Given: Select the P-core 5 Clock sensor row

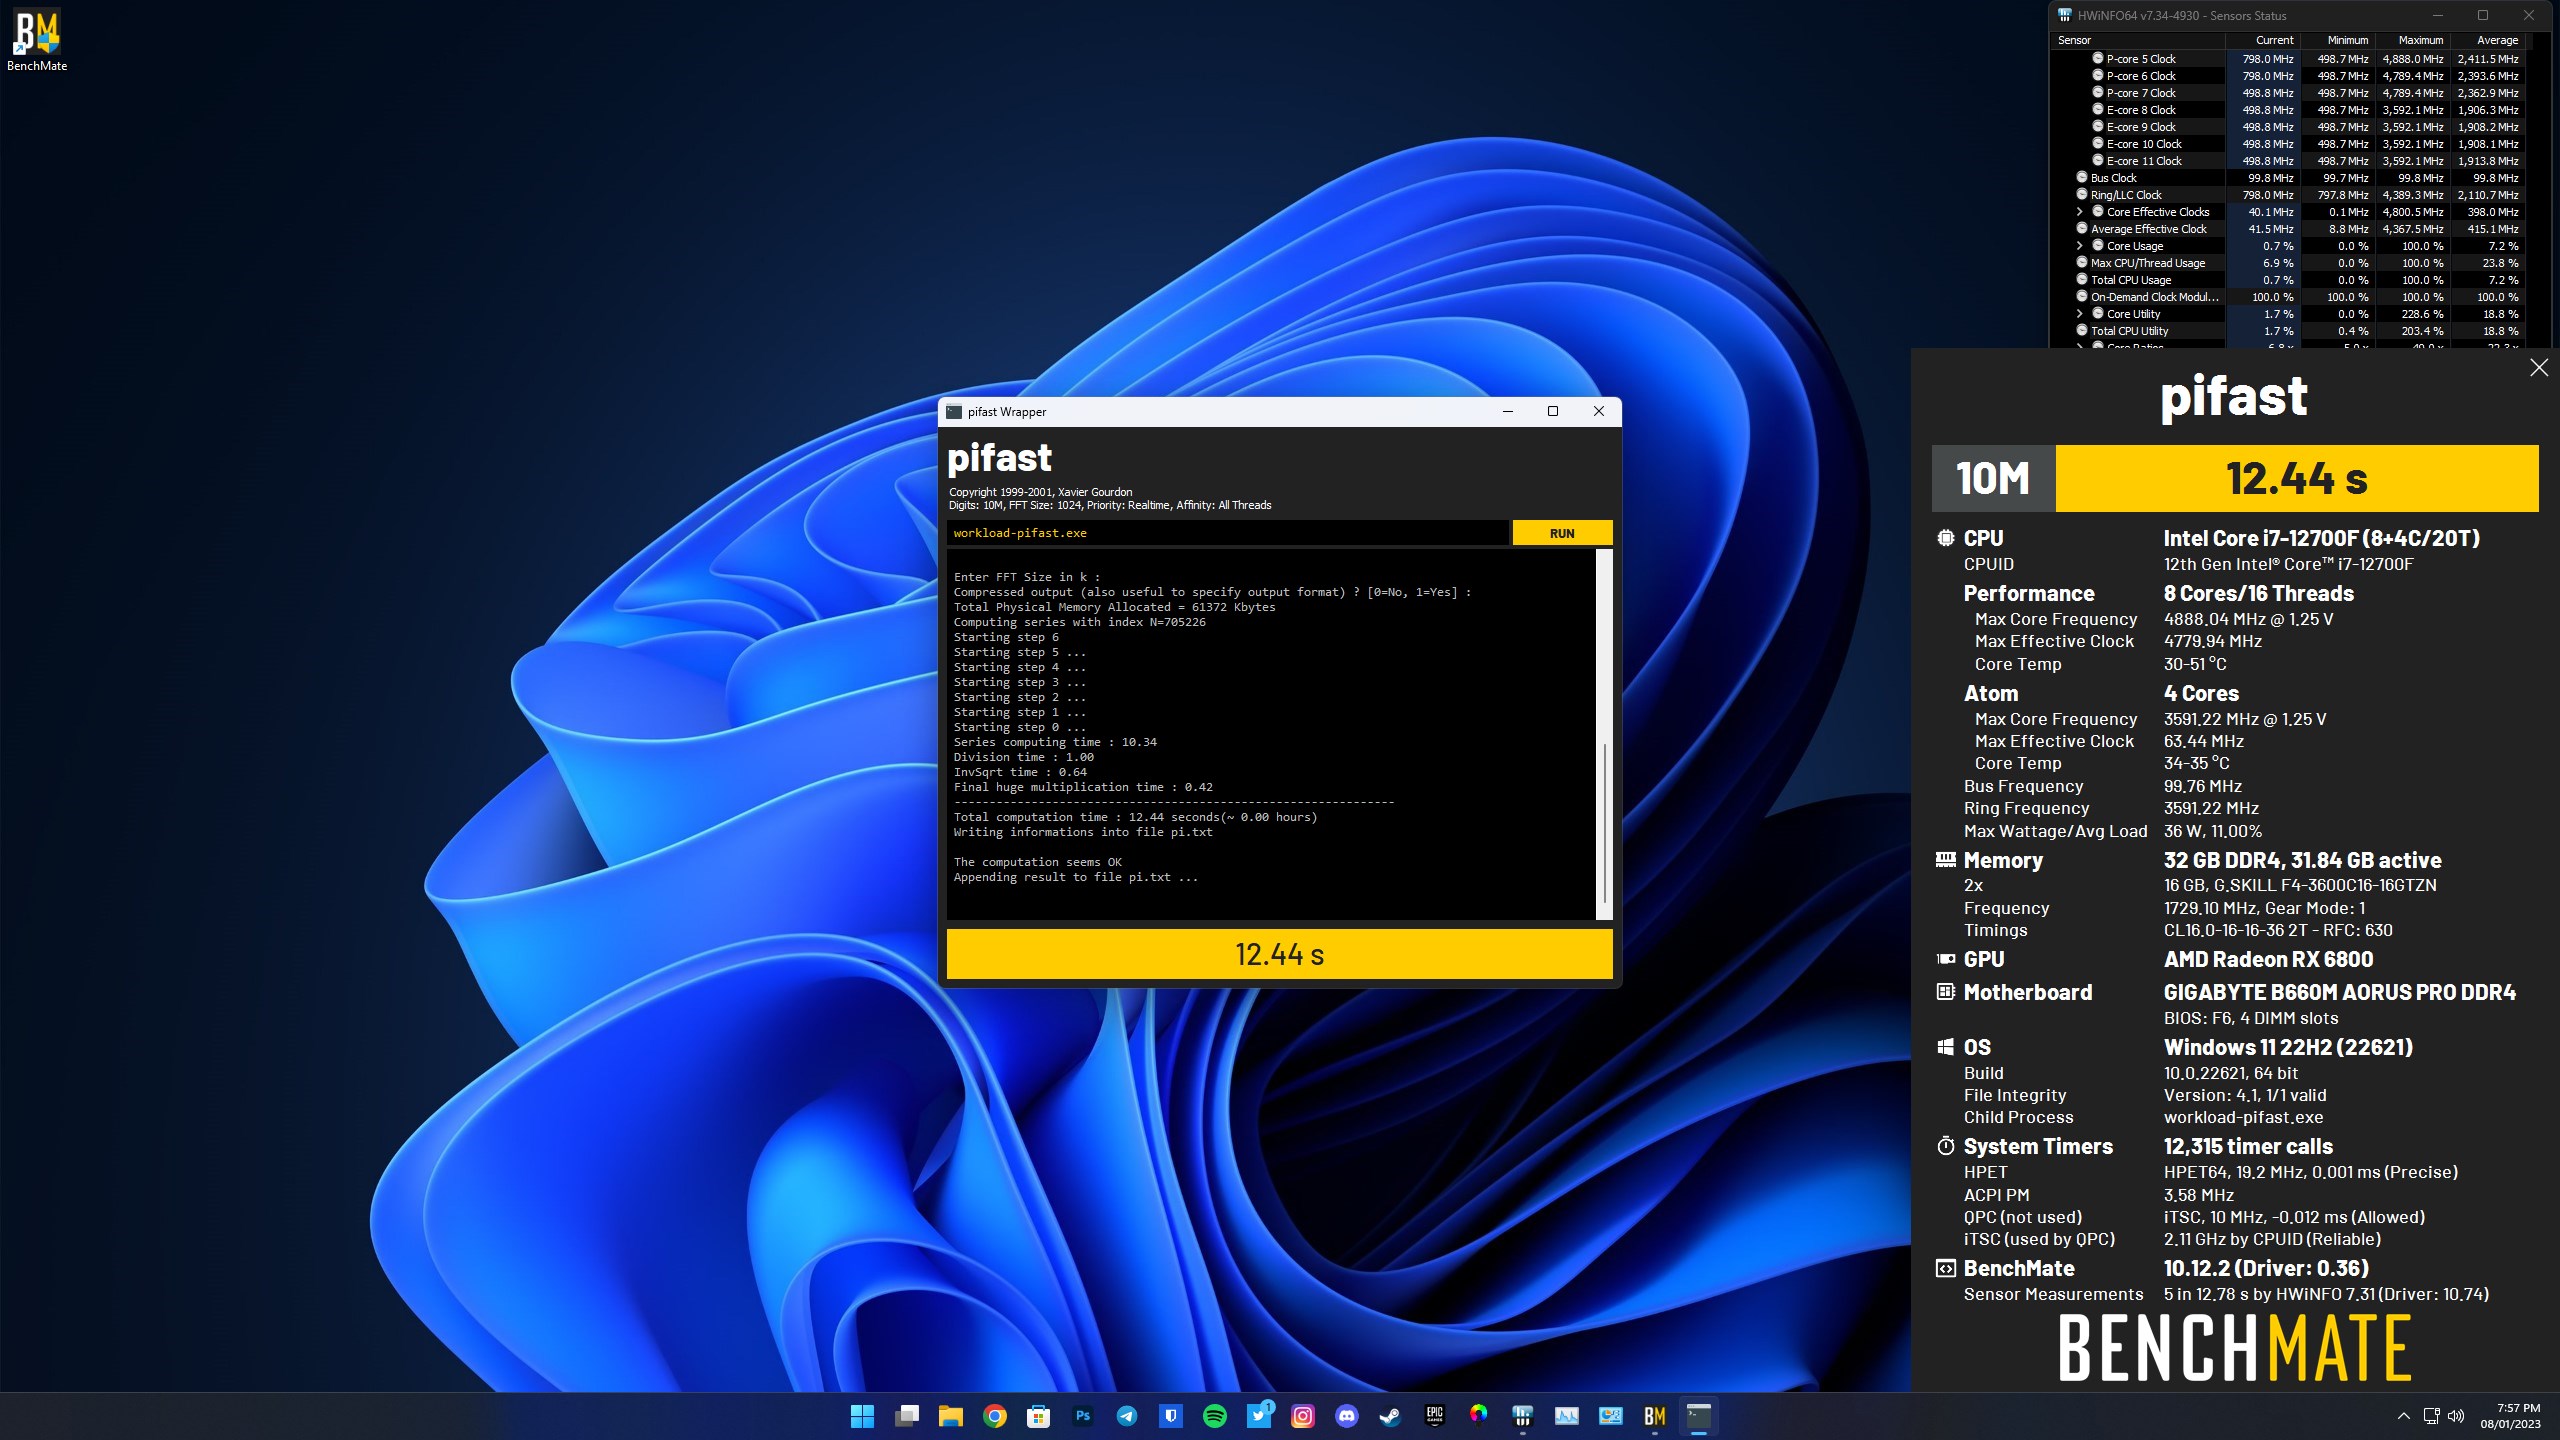Looking at the screenshot, I should [x=2287, y=59].
